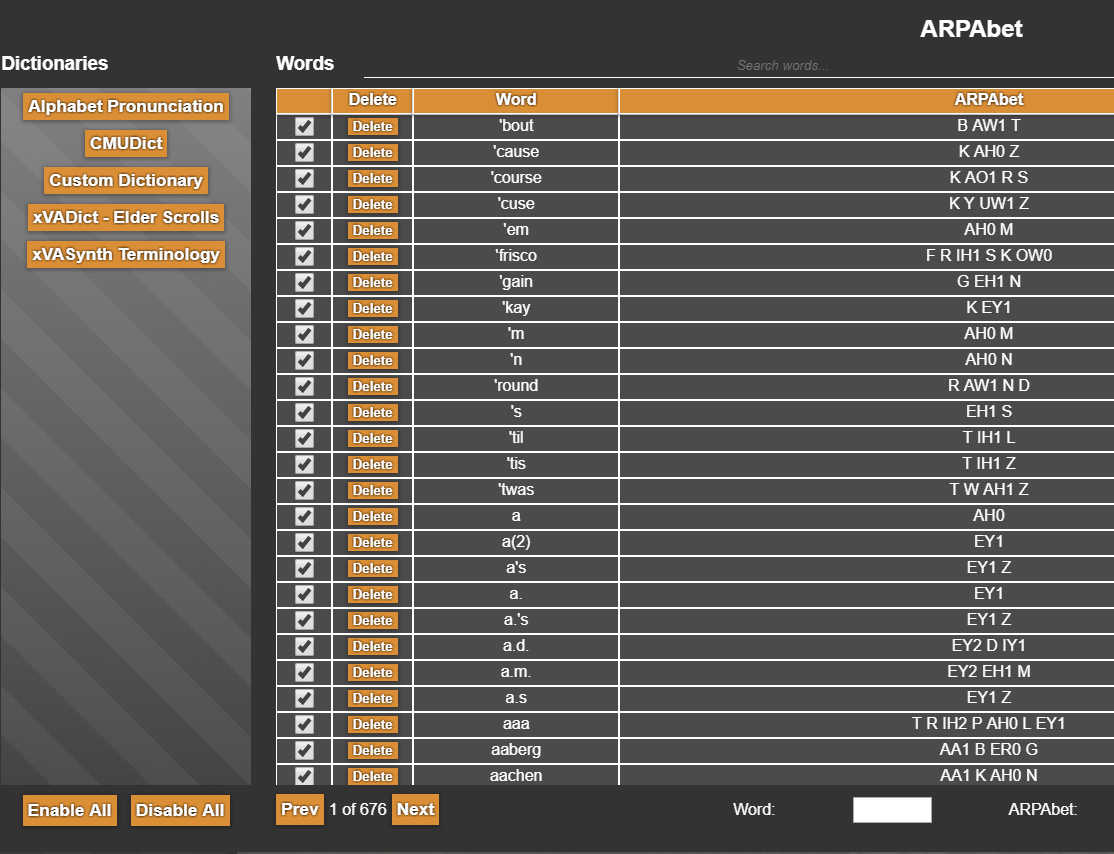The height and width of the screenshot is (854, 1114).
Task: Delete the a(2) pronunciation entry
Action: coord(372,543)
